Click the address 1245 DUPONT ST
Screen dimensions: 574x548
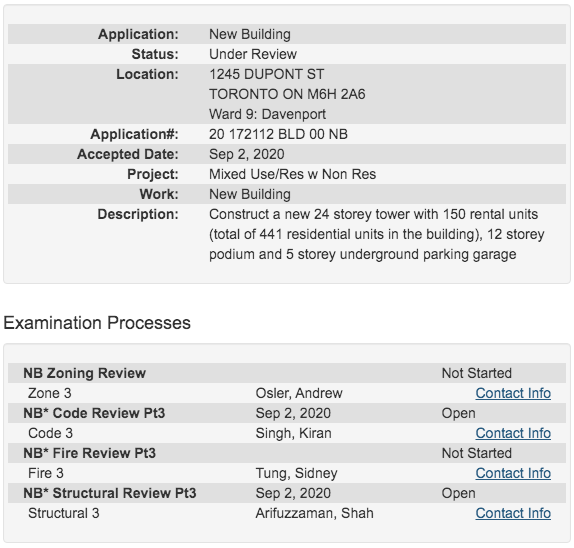(266, 74)
